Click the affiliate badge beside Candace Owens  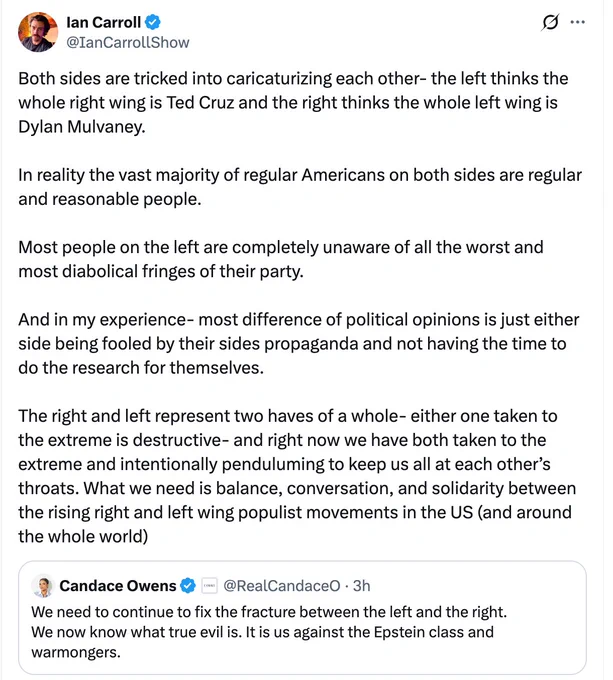pyautogui.click(x=209, y=586)
